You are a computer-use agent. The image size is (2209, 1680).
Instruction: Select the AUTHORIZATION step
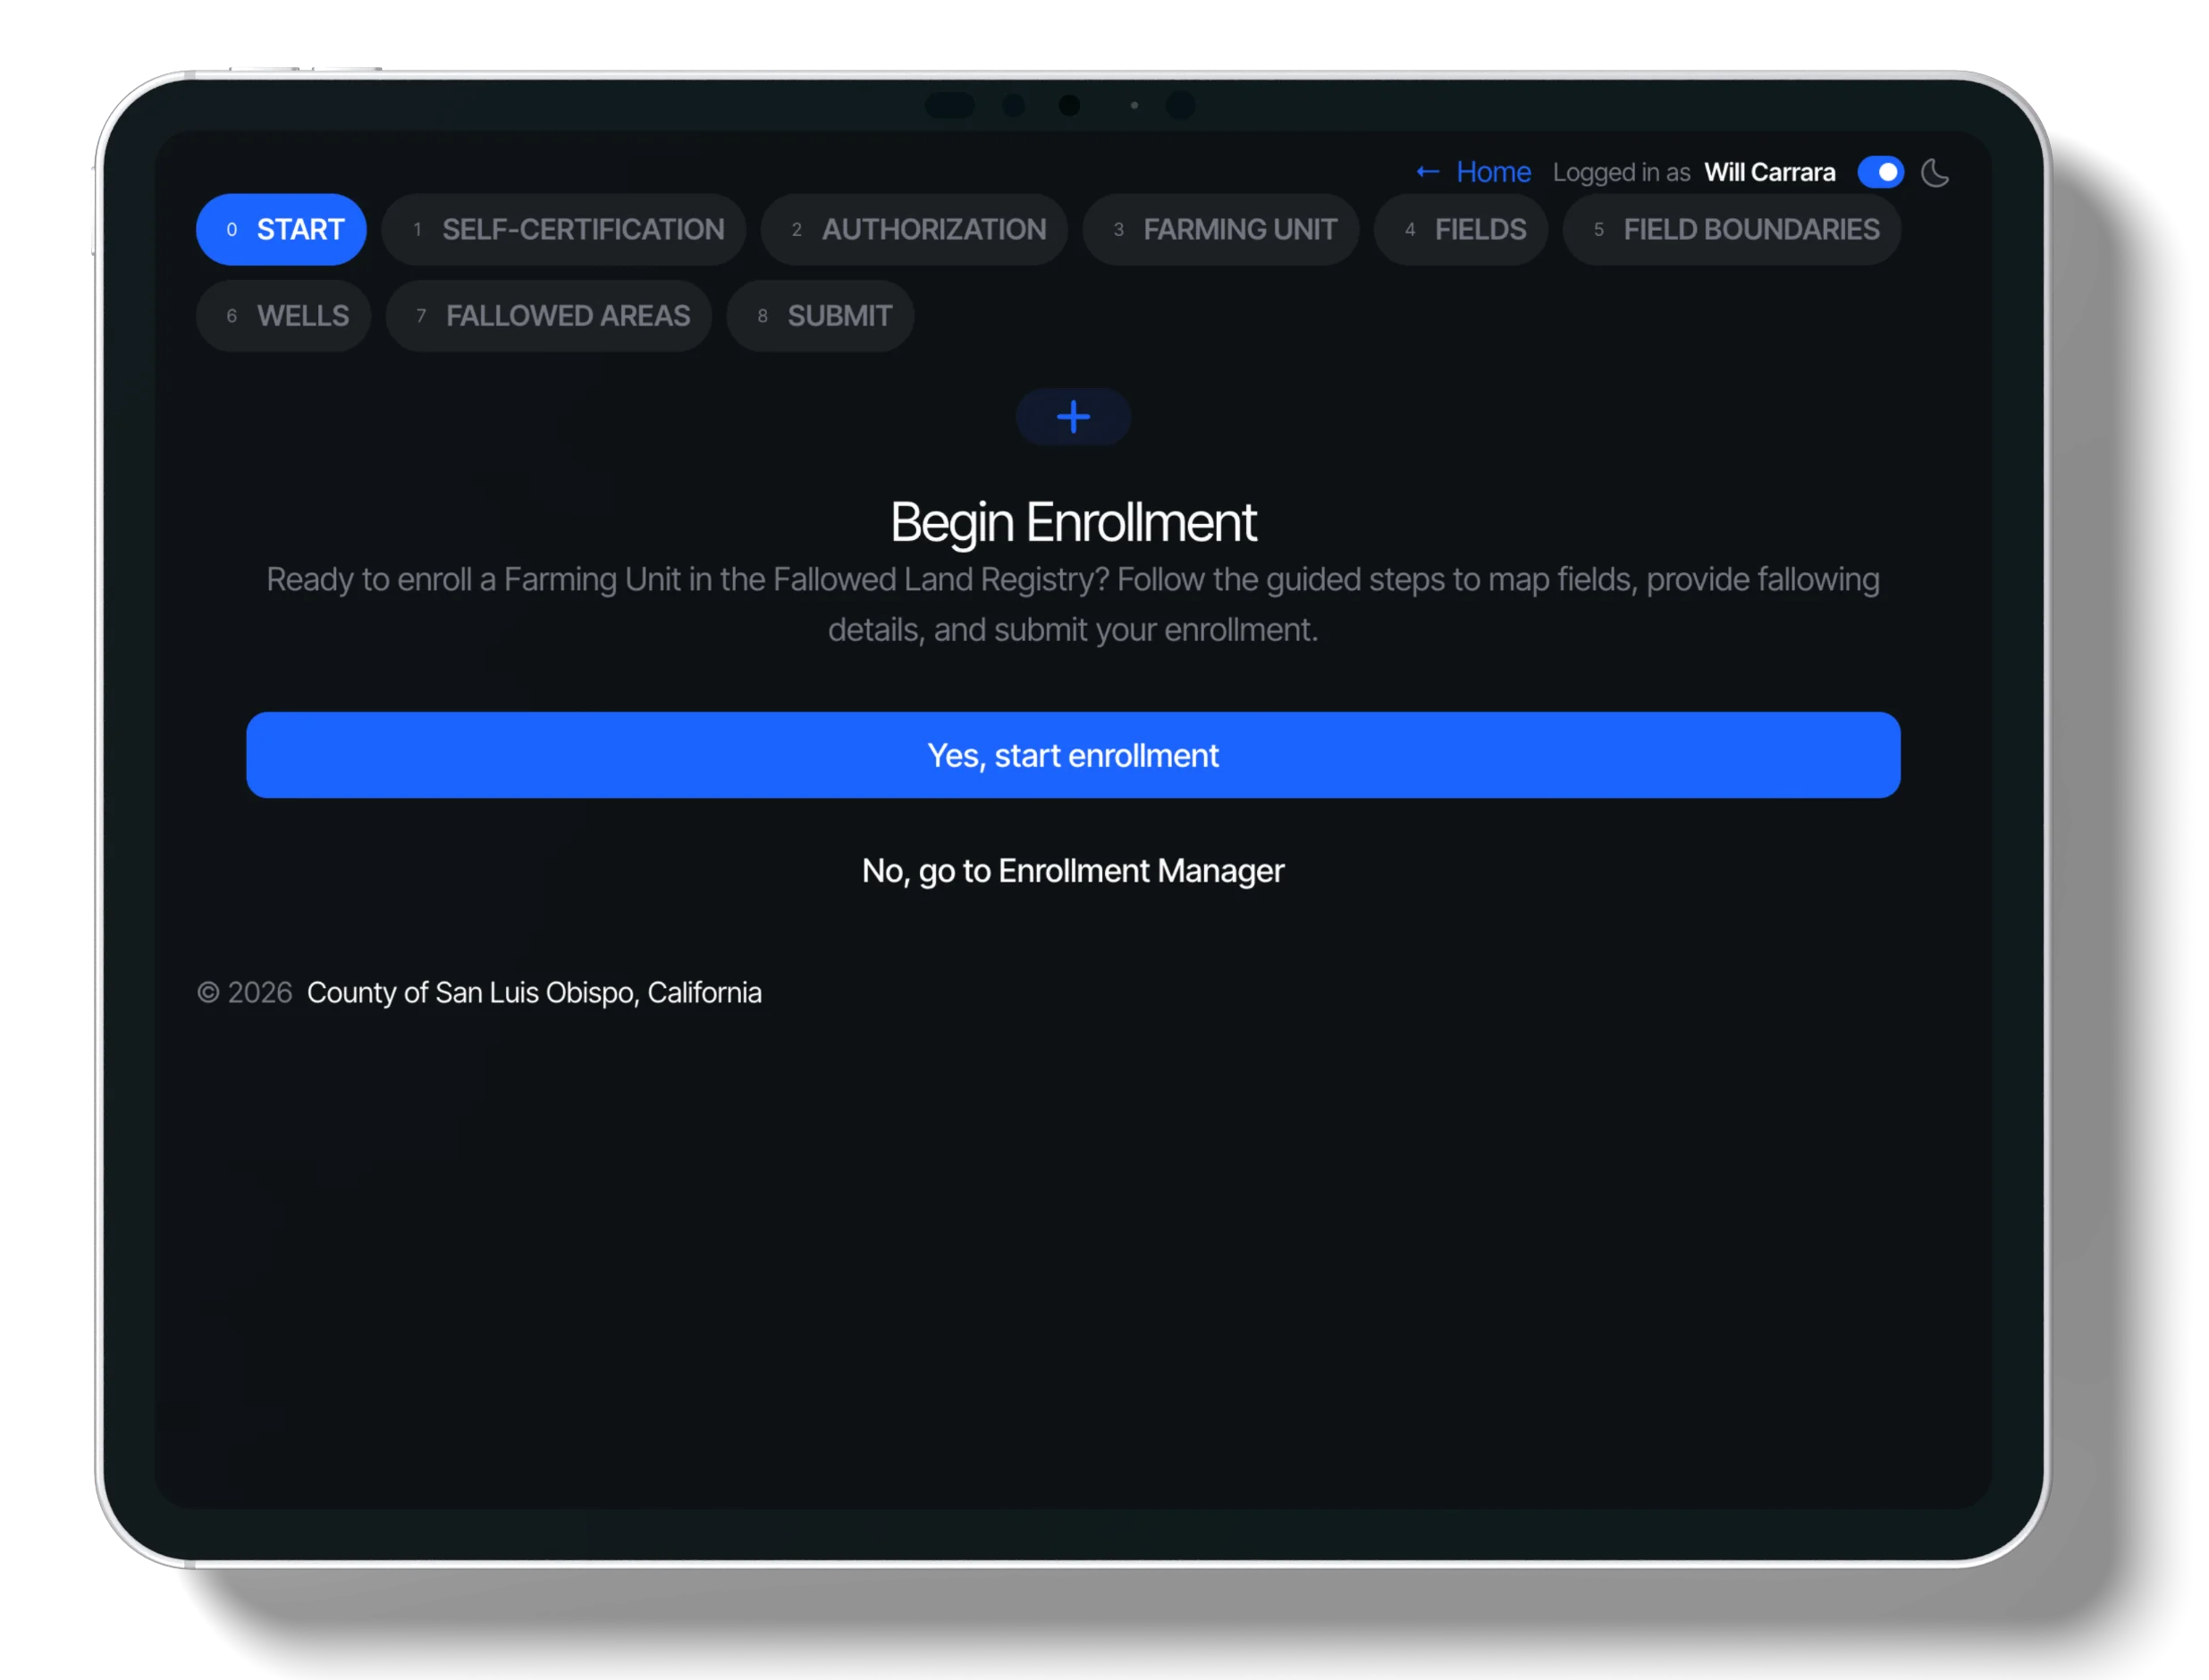pos(913,229)
